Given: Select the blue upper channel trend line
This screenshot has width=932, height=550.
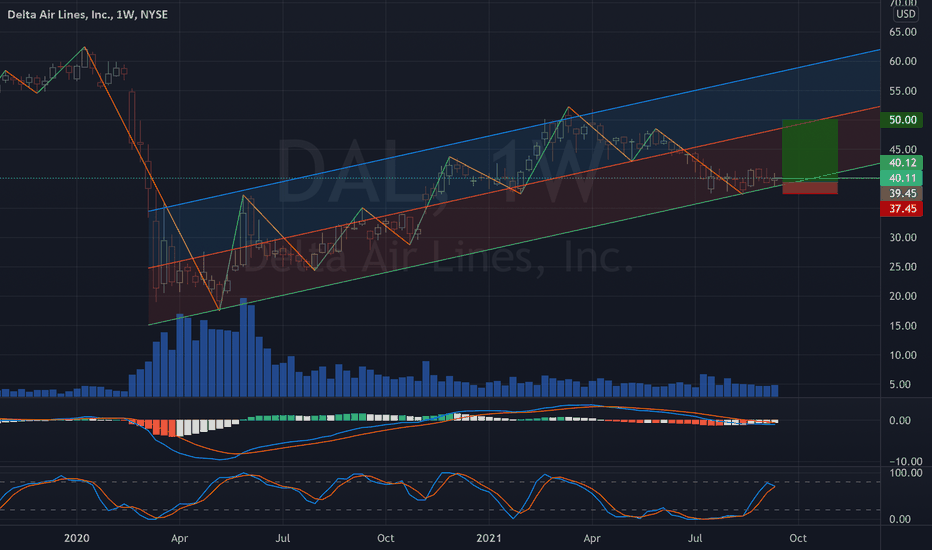Looking at the screenshot, I should point(514,130).
